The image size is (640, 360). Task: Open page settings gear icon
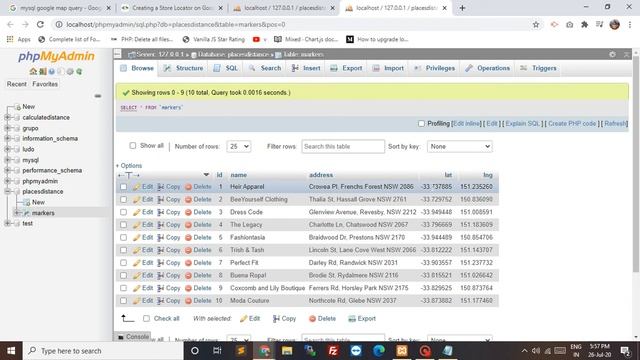[612, 54]
